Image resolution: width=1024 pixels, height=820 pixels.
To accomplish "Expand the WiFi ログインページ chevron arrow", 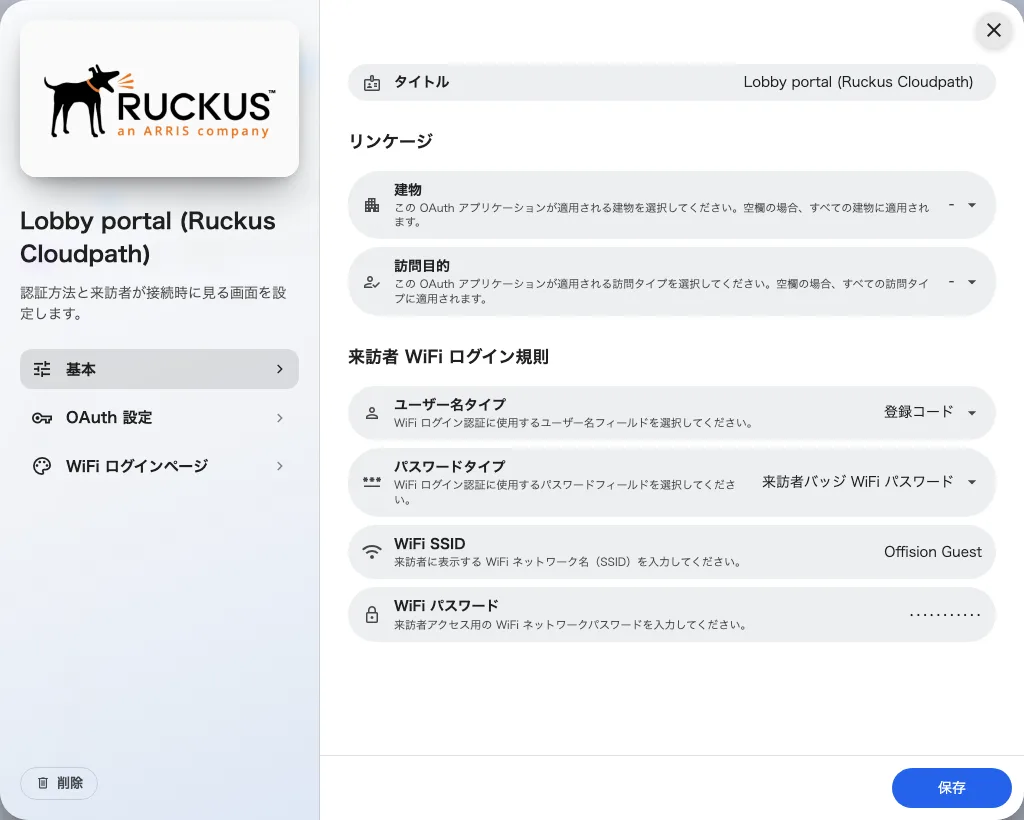I will 280,466.
